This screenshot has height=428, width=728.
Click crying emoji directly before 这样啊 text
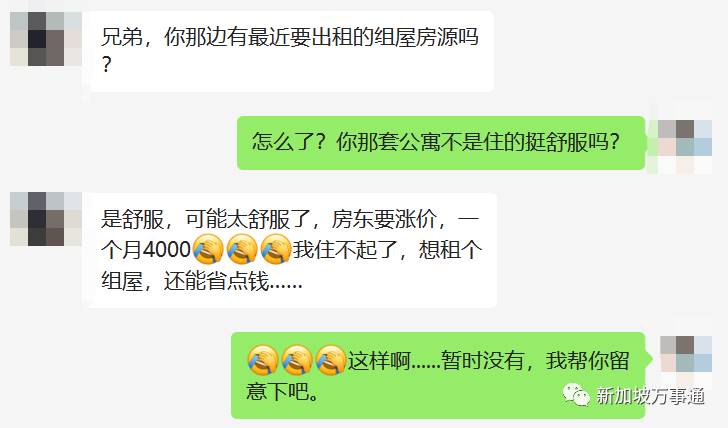(331, 360)
